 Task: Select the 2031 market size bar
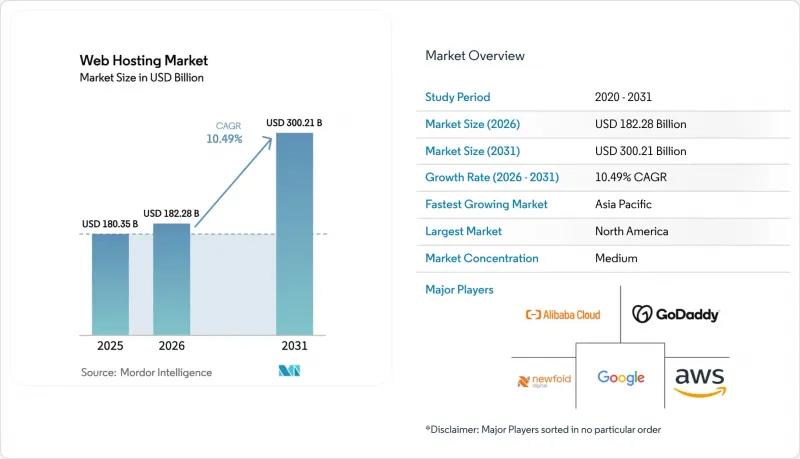pyautogui.click(x=294, y=234)
